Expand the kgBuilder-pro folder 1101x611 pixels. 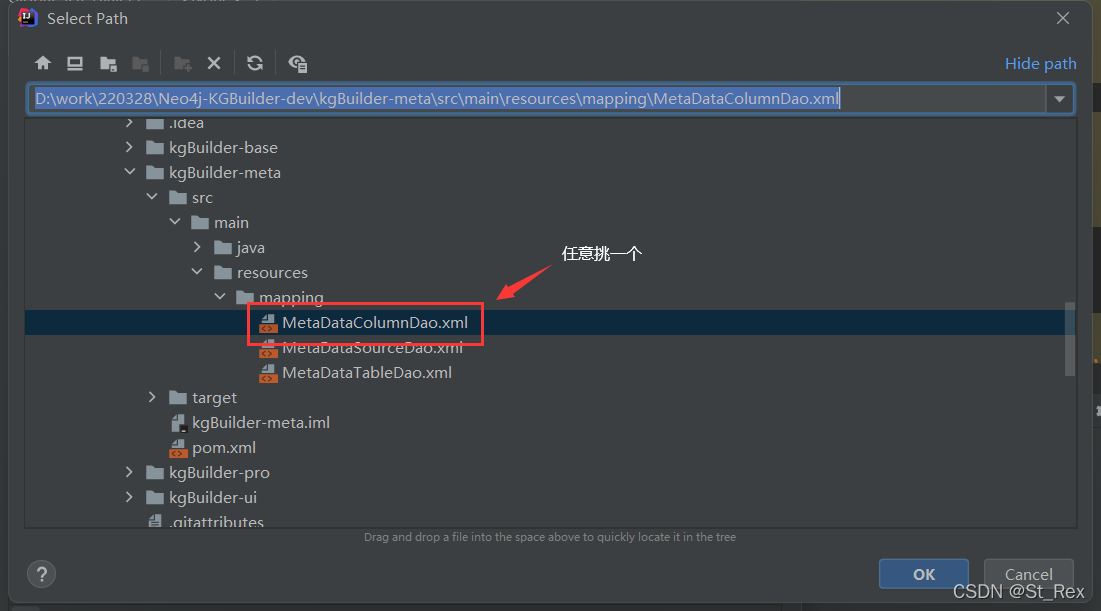[129, 472]
